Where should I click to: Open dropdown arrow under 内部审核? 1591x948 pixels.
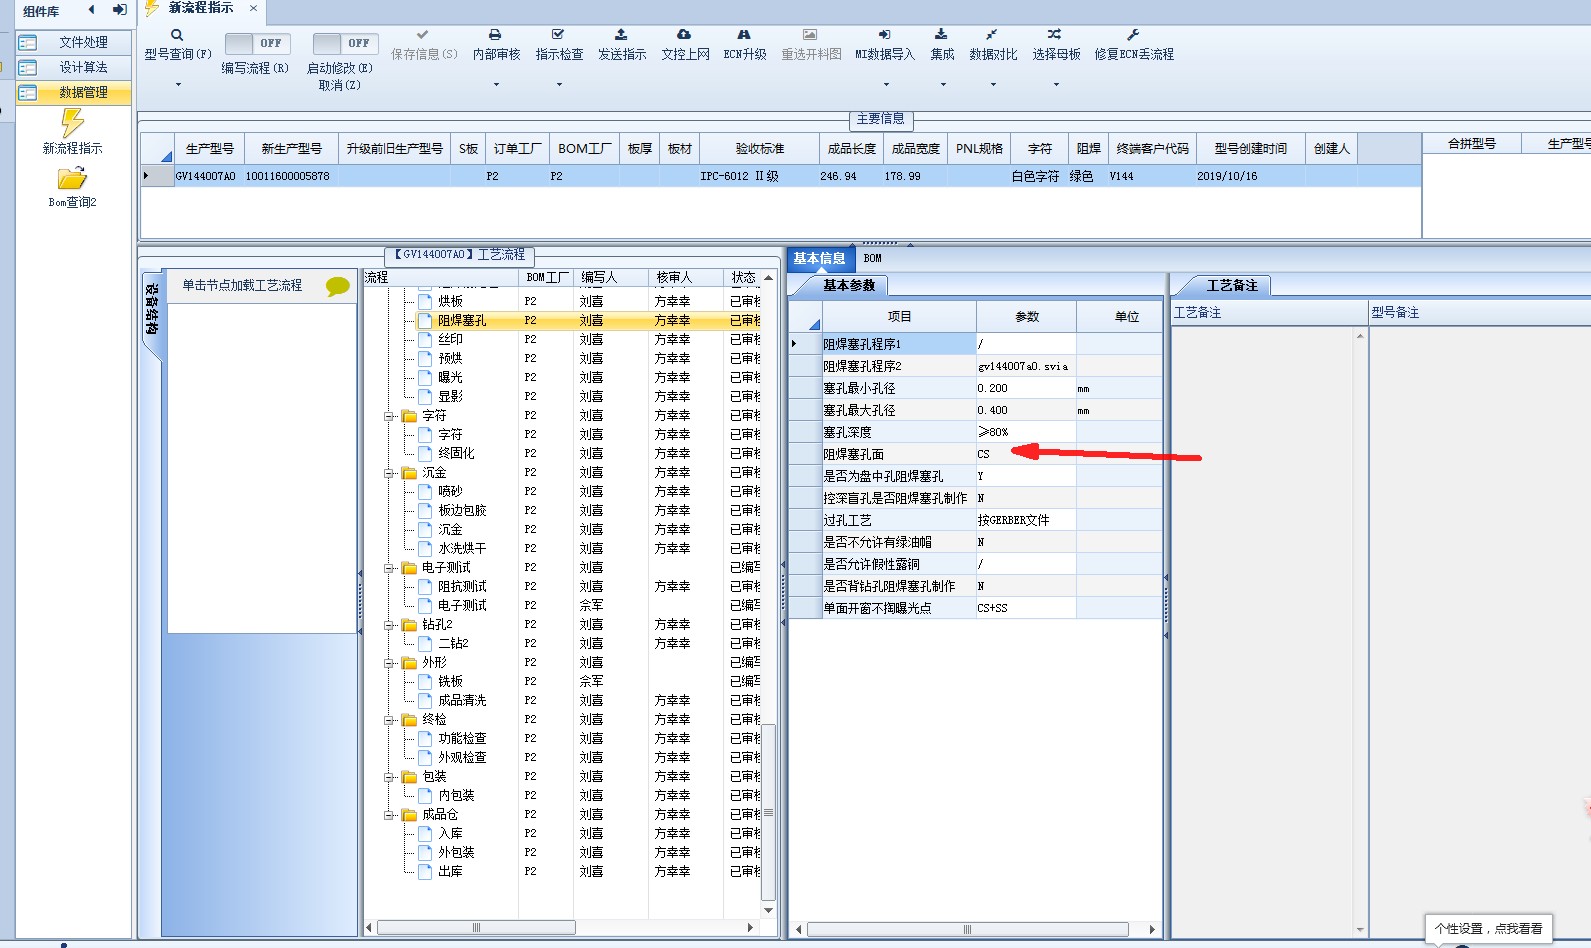coord(496,85)
